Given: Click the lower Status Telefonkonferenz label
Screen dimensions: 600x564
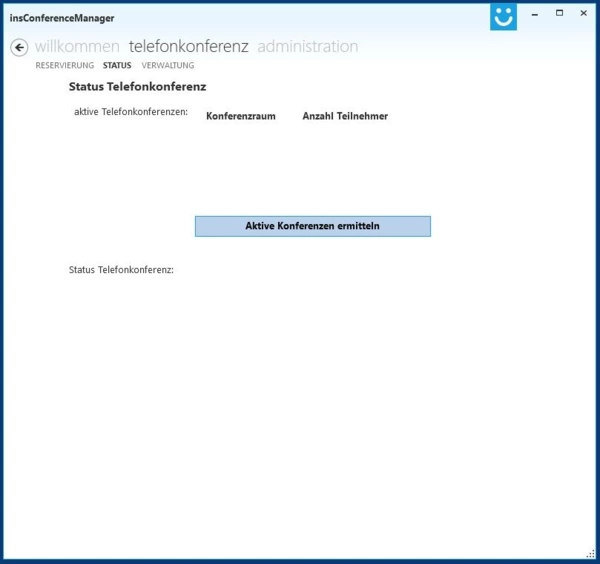Looking at the screenshot, I should [x=121, y=270].
